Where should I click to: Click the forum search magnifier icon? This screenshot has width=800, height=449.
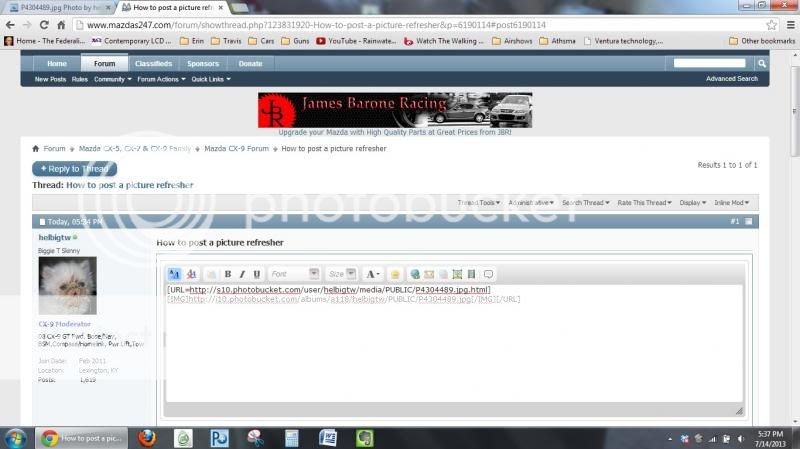761,63
